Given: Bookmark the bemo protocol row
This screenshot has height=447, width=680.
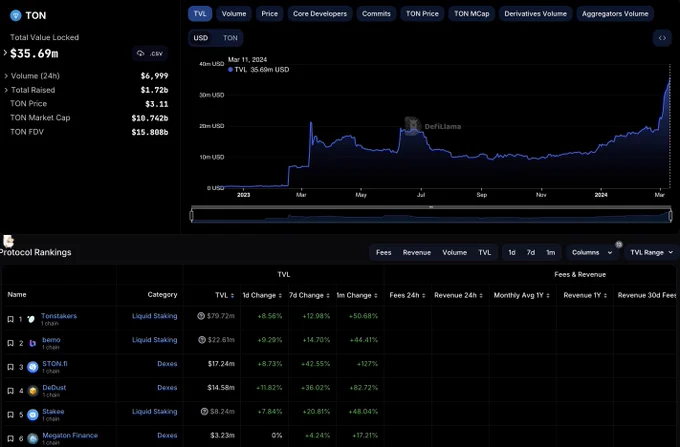Looking at the screenshot, I should [10, 343].
